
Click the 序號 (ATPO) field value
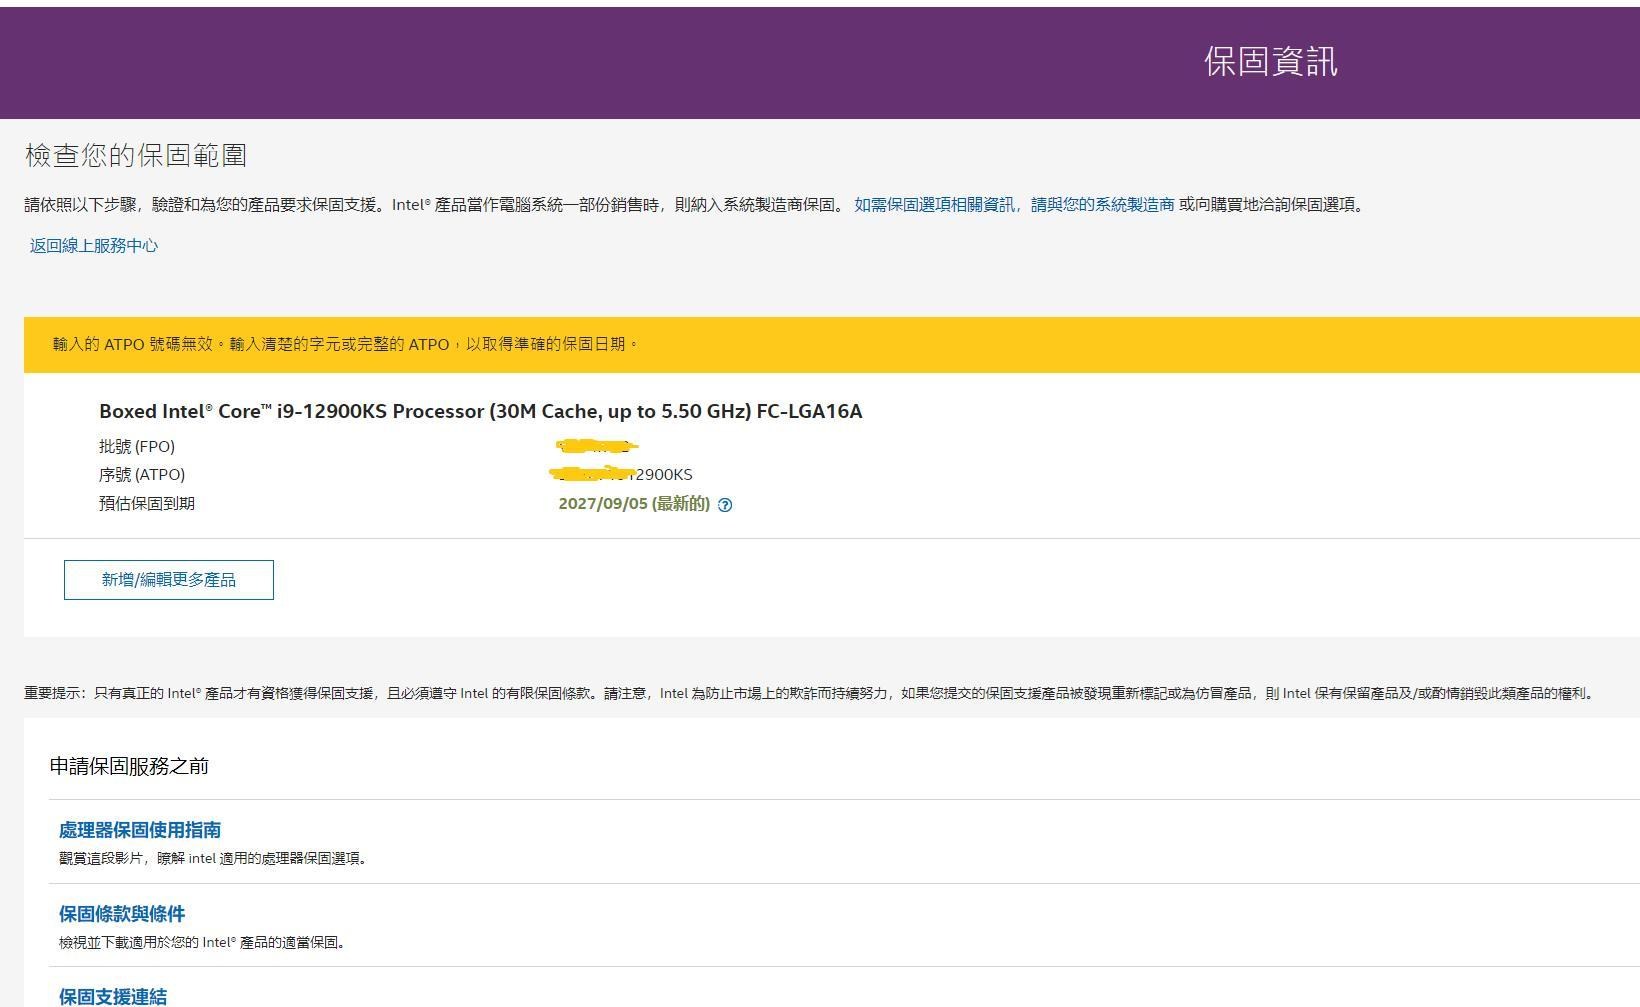click(620, 474)
